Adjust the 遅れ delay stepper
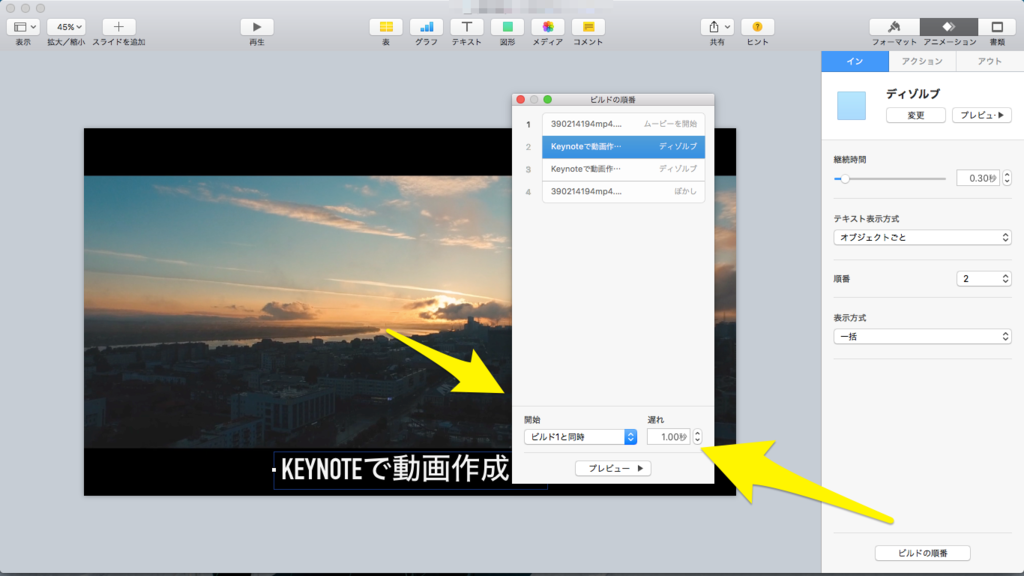1024x576 pixels. tap(697, 437)
